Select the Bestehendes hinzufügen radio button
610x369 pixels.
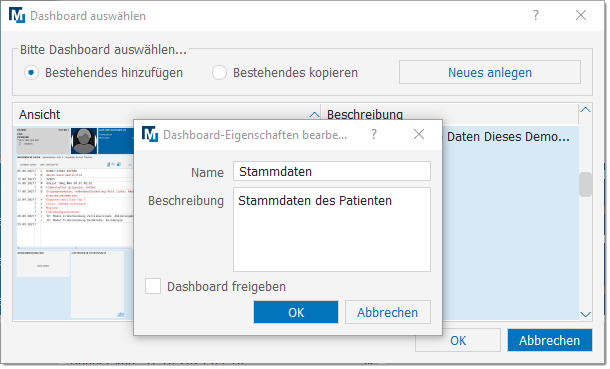[31, 73]
